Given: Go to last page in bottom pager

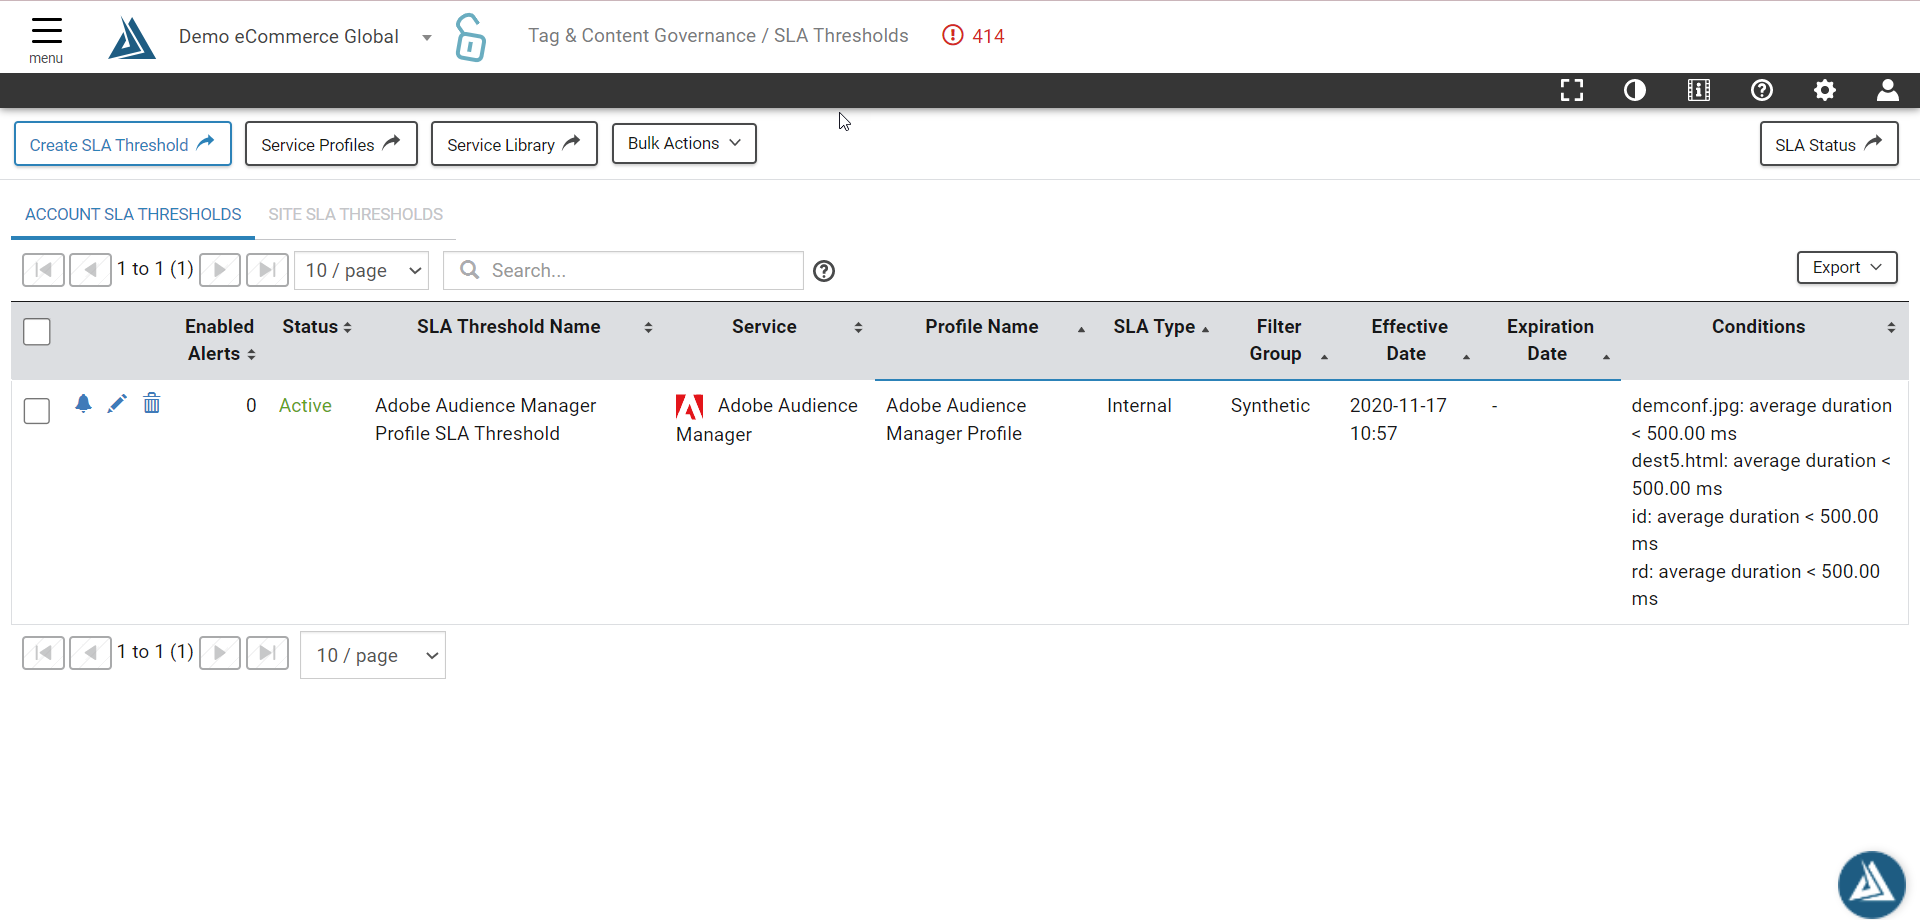Looking at the screenshot, I should click(267, 653).
